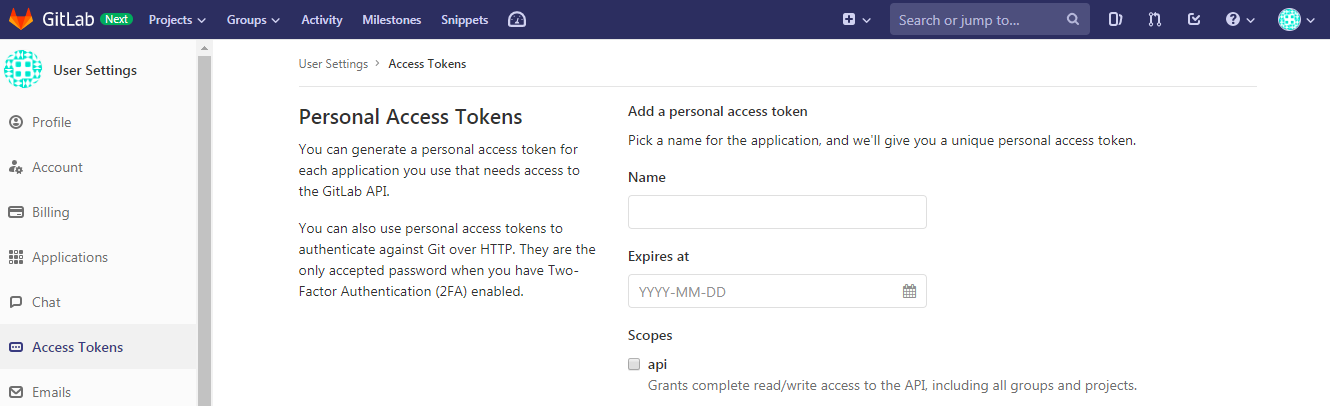Viewport: 1330px width, 406px height.
Task: Go to Activity in top navigation
Action: tap(321, 20)
